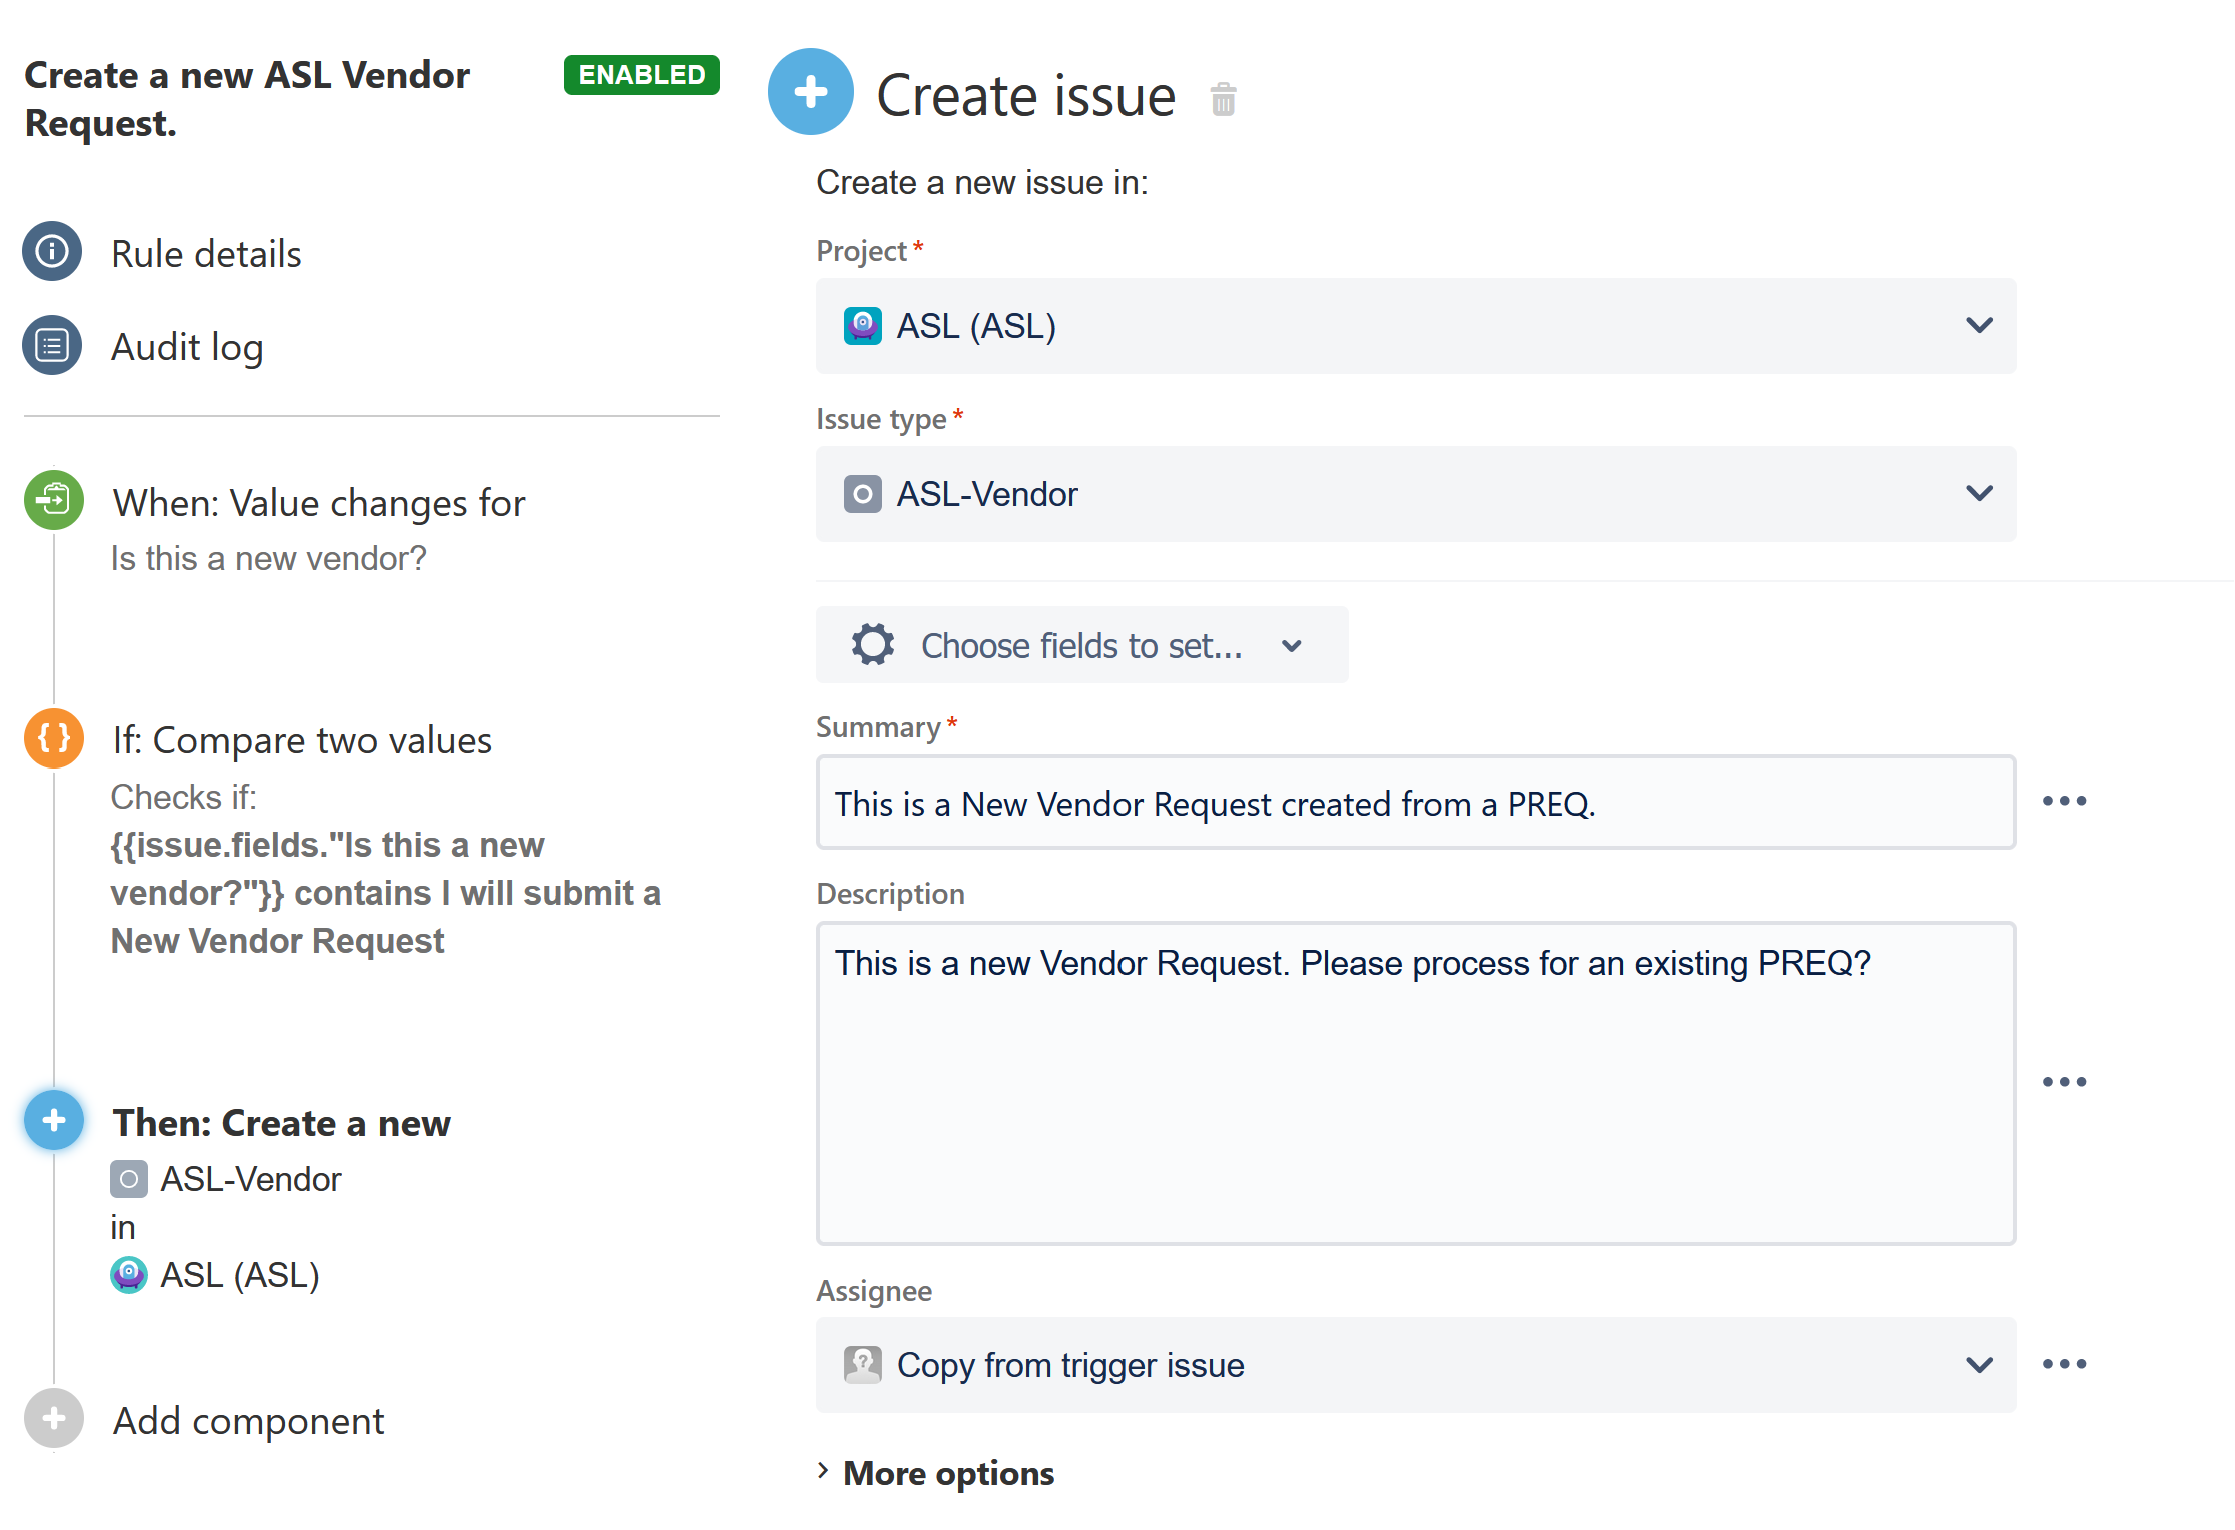Delete the Create issue action via trash icon

1223,99
